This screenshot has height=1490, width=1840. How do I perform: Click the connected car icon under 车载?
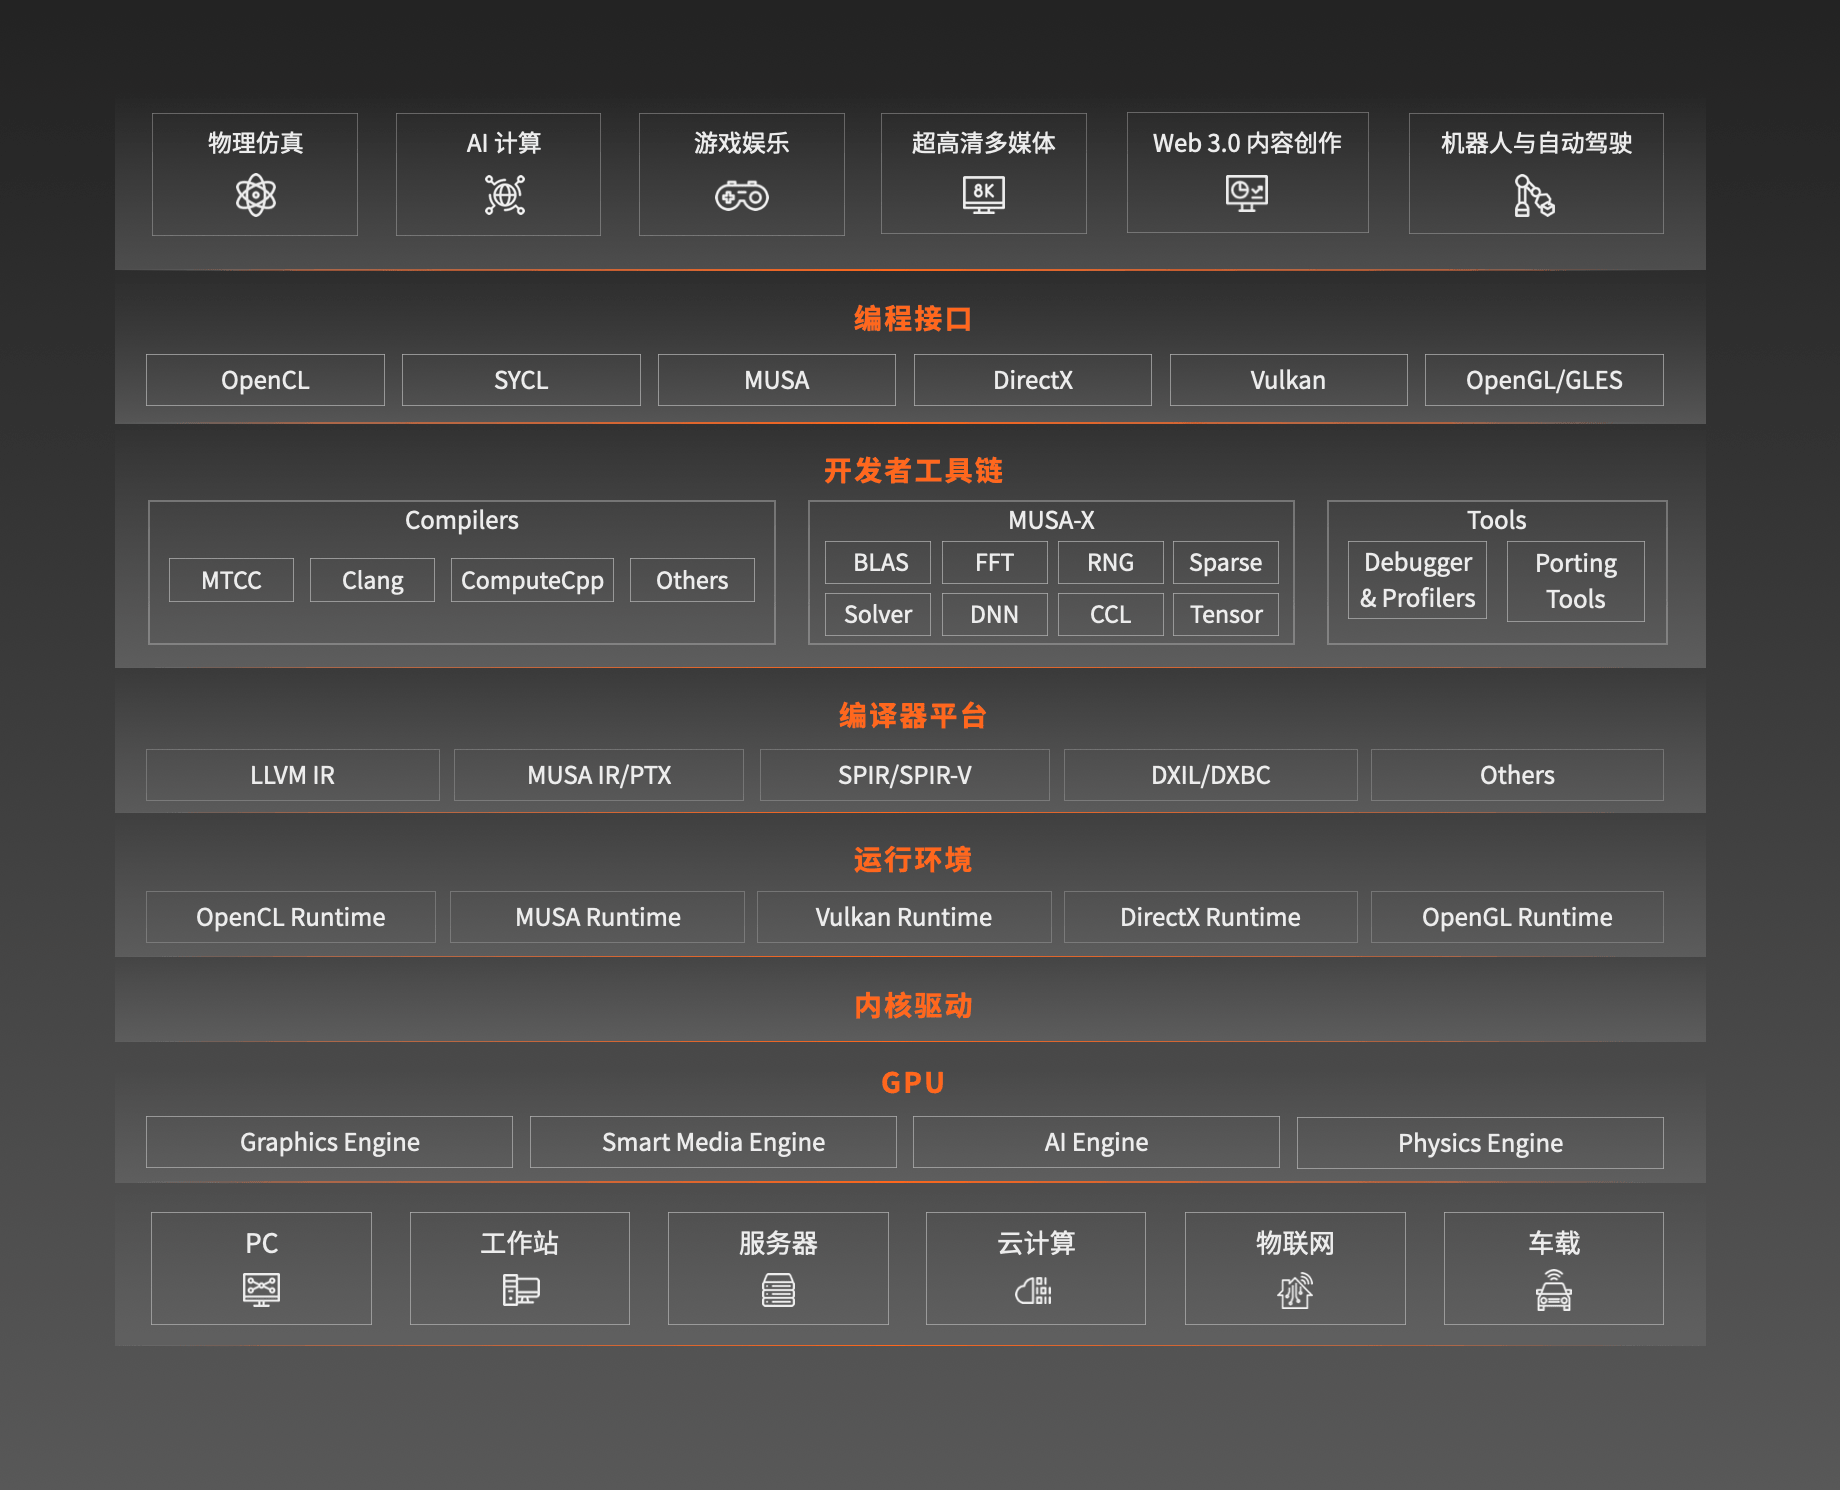(x=1553, y=1290)
